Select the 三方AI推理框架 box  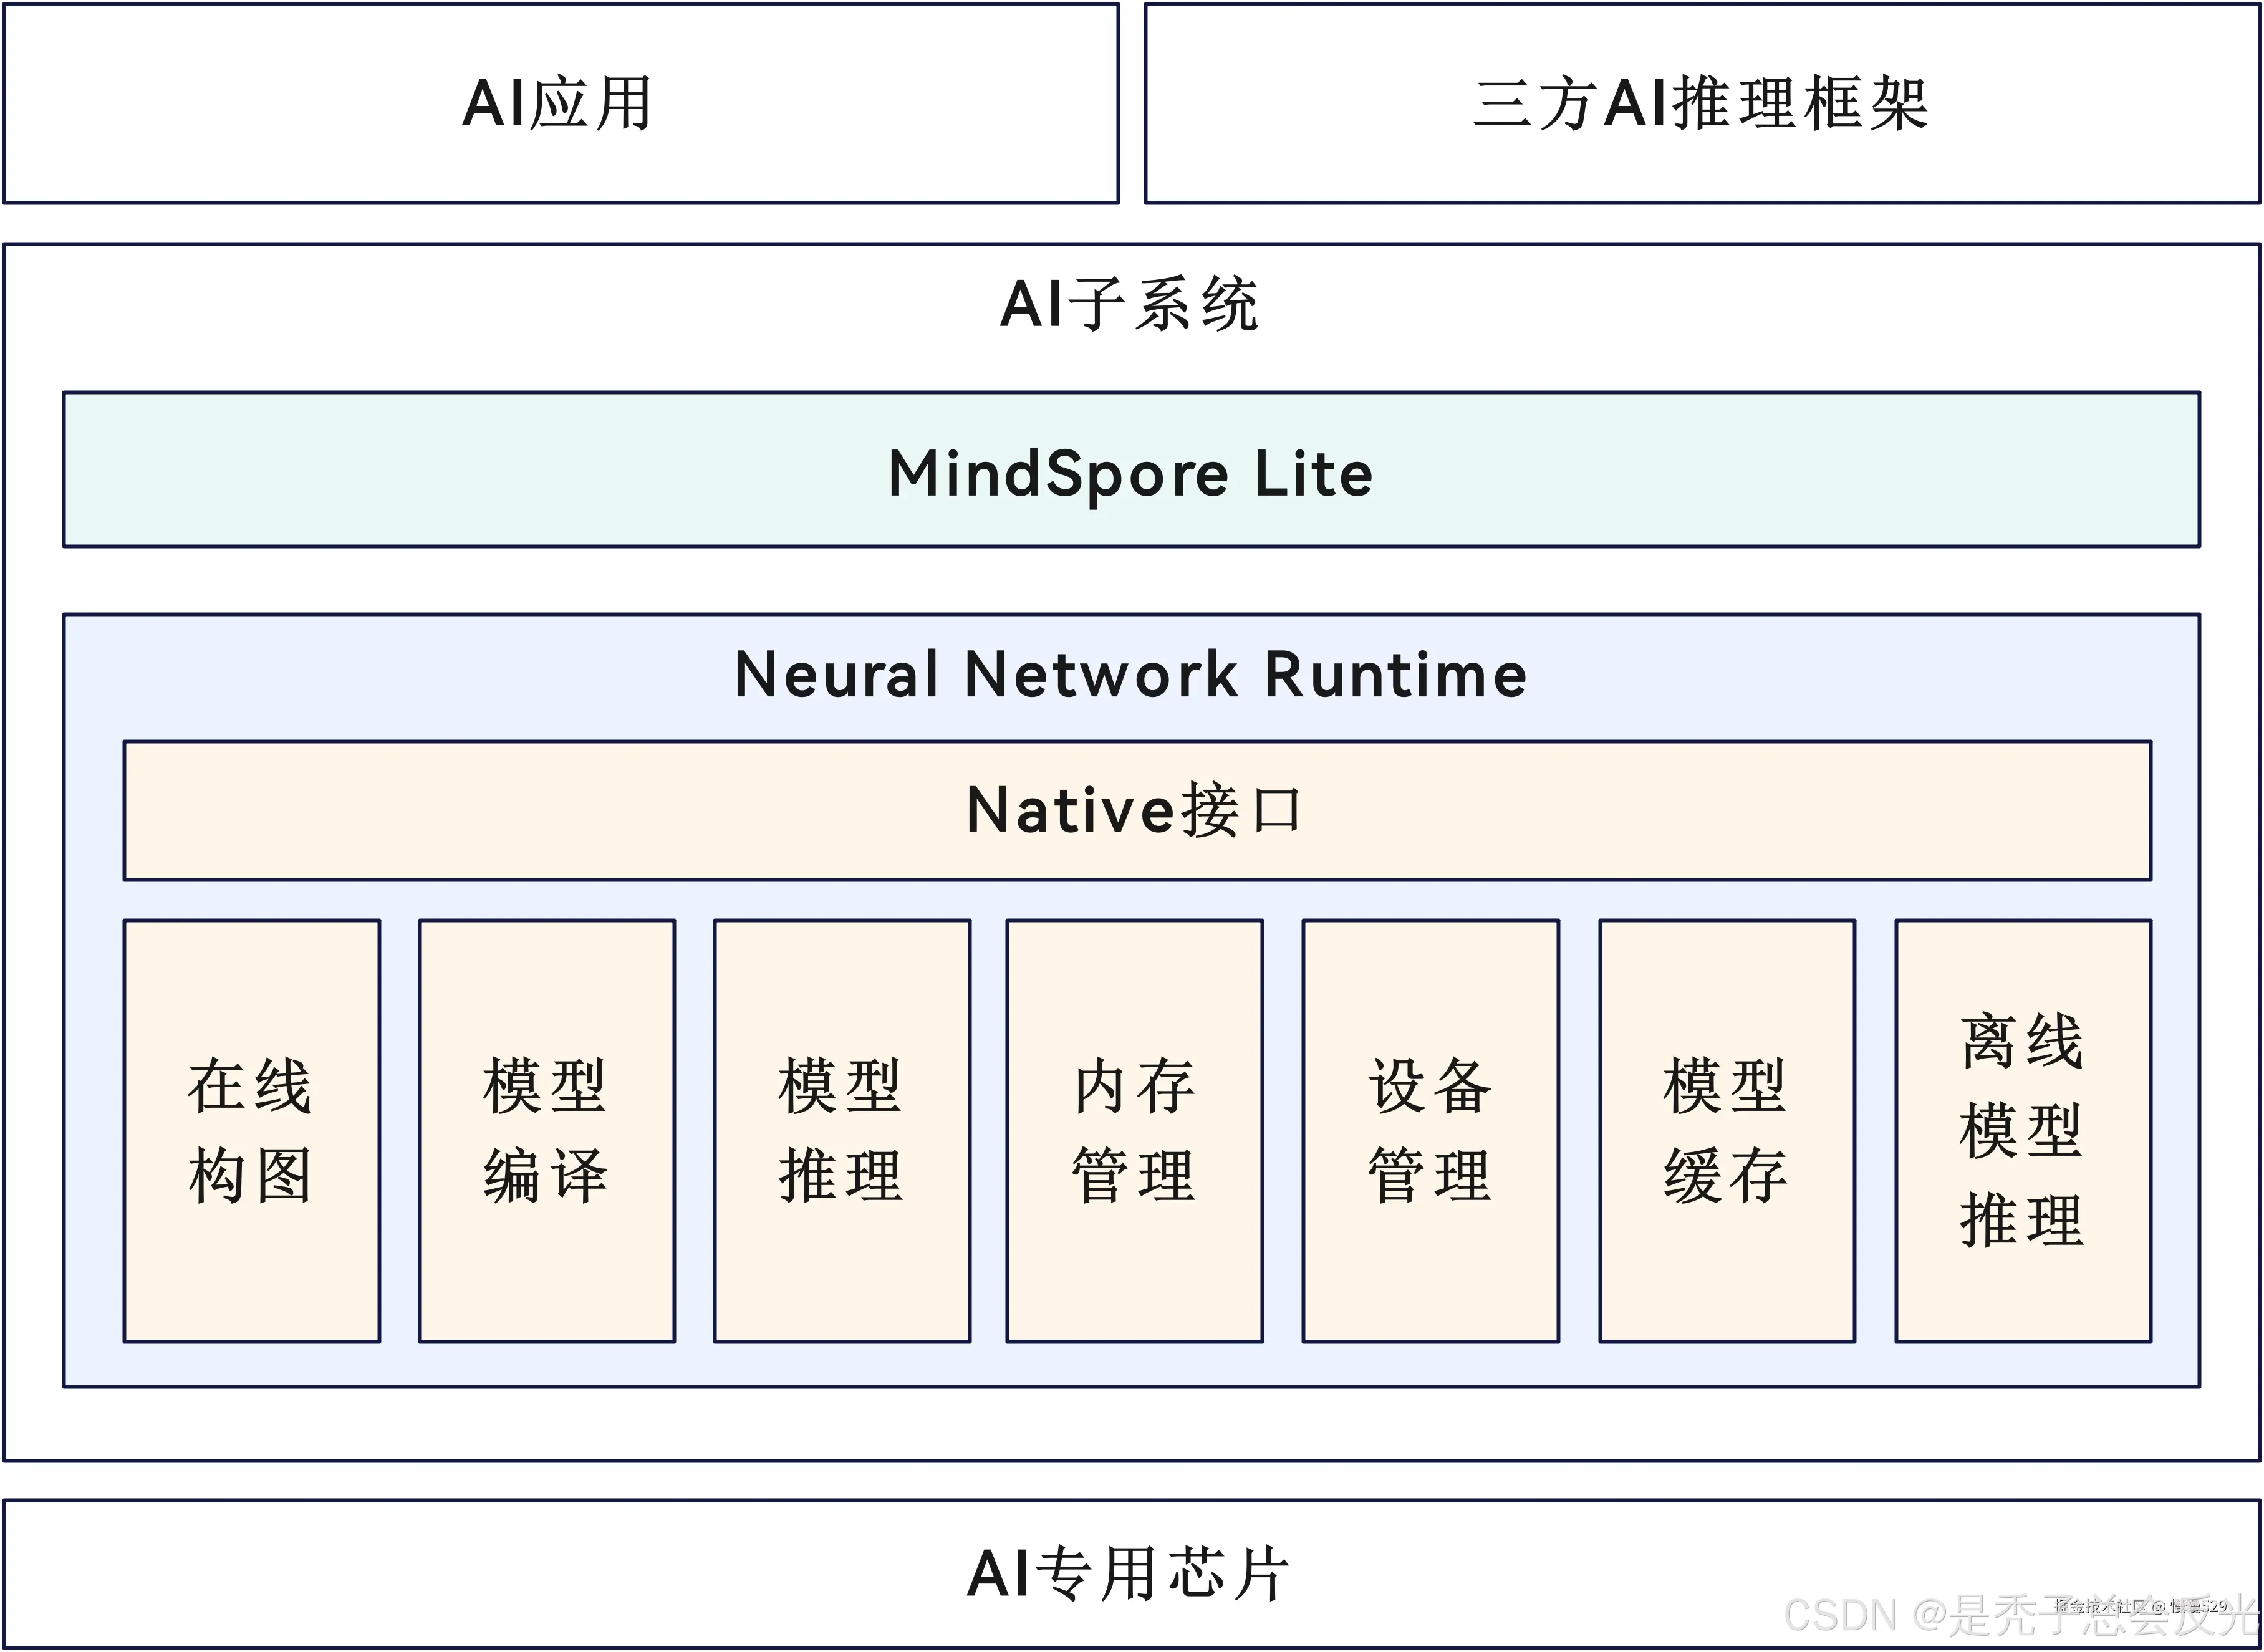click(x=1702, y=103)
